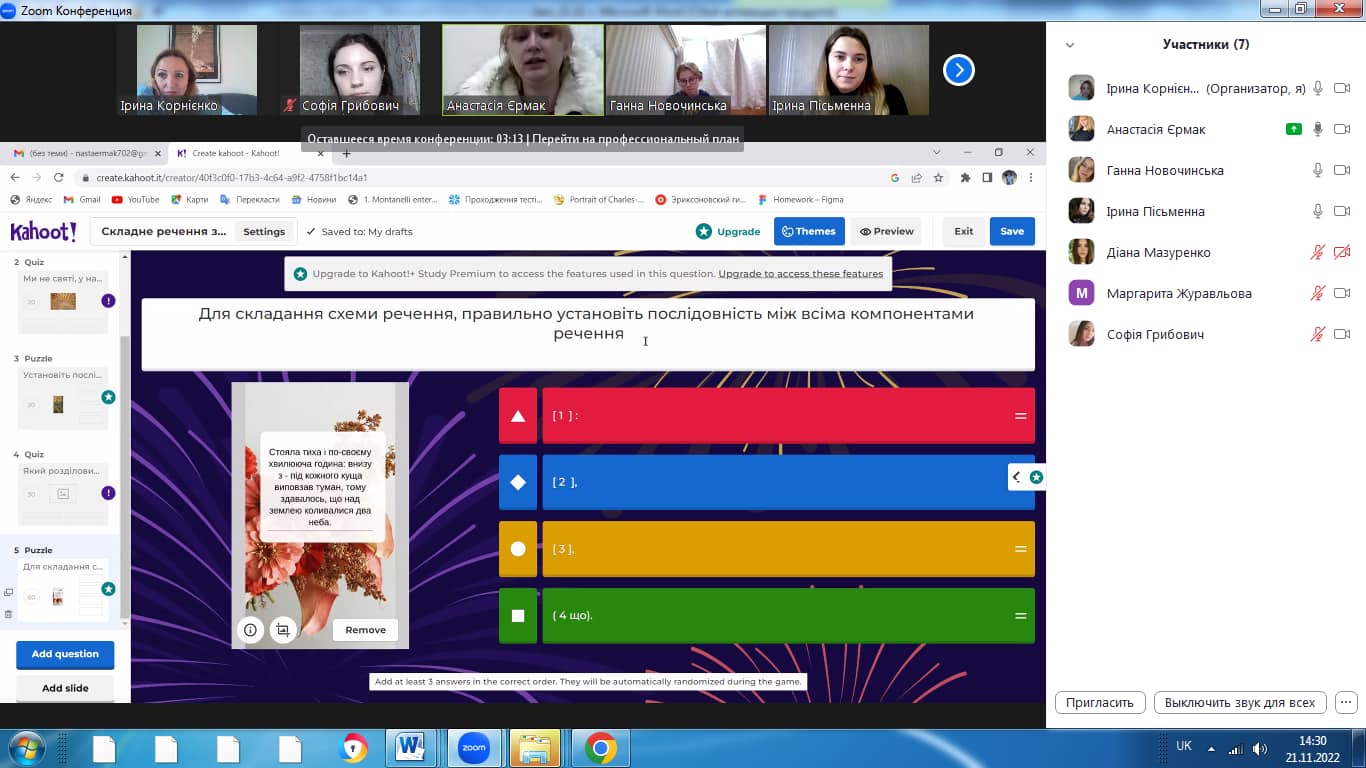Click the image info icon on picture

tap(250, 630)
